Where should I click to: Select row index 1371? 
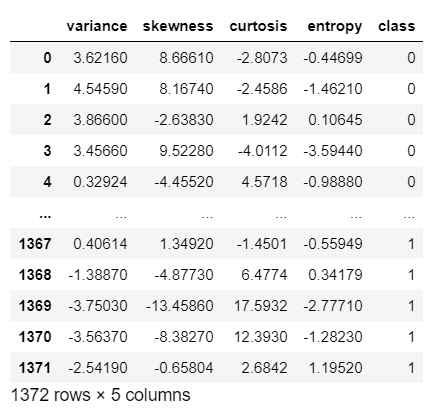pyautogui.click(x=35, y=368)
